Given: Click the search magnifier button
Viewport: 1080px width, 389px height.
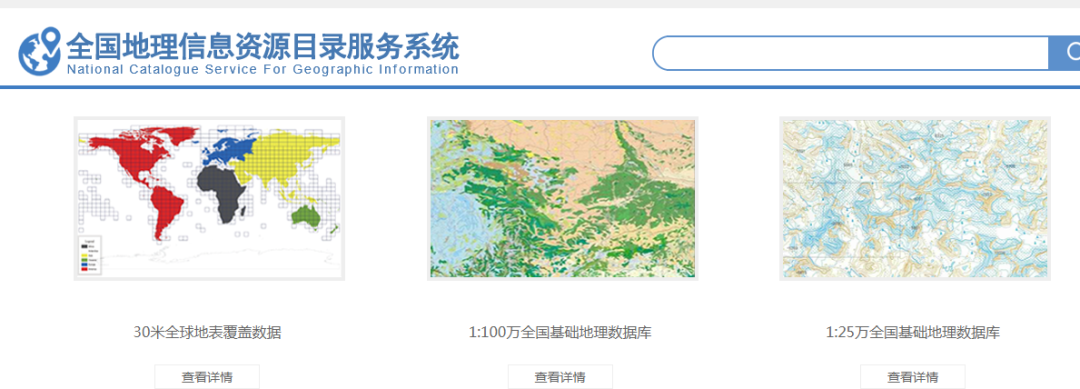Looking at the screenshot, I should coord(1065,53).
